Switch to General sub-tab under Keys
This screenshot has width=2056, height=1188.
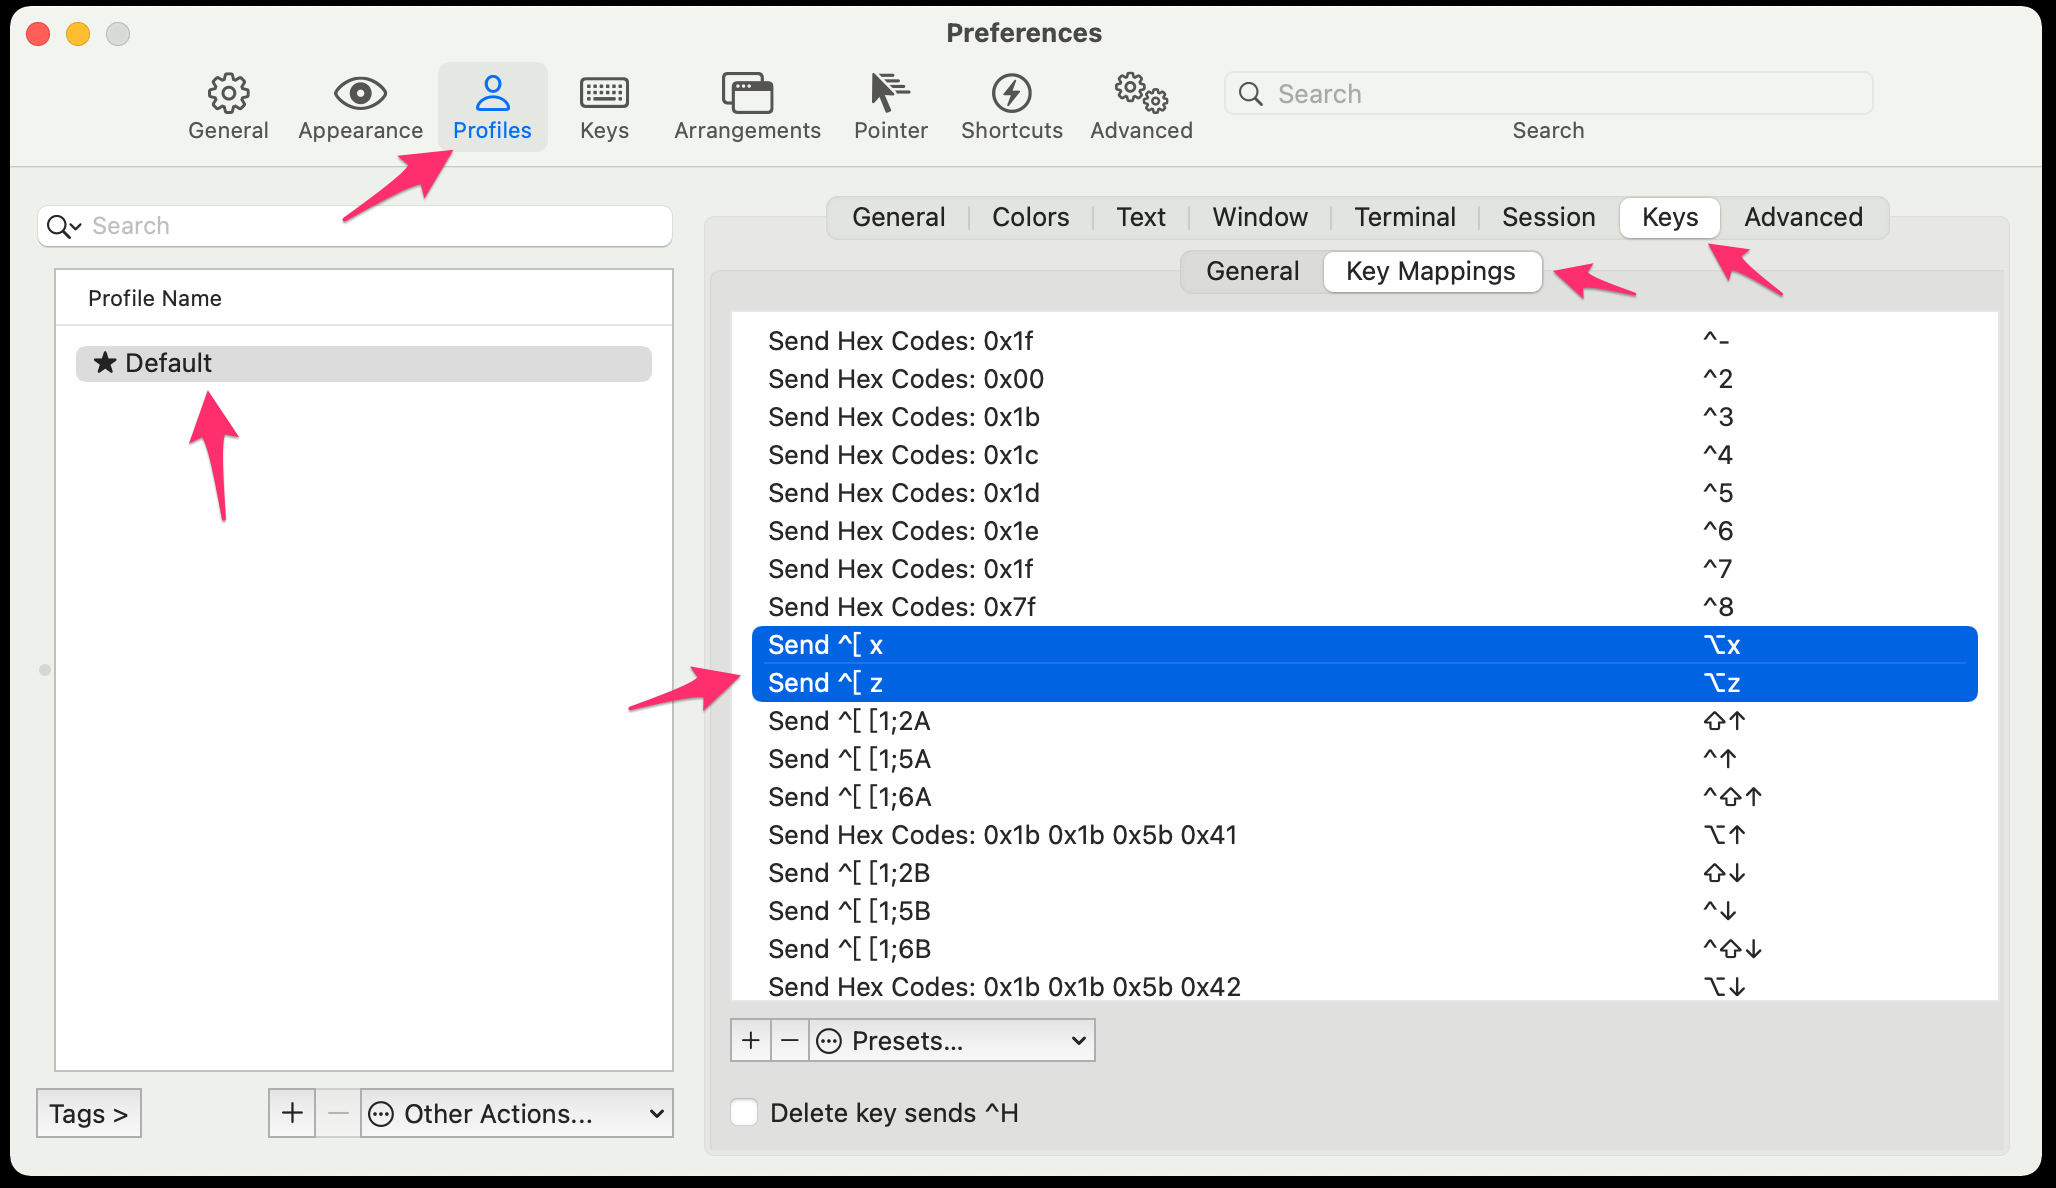1252,271
